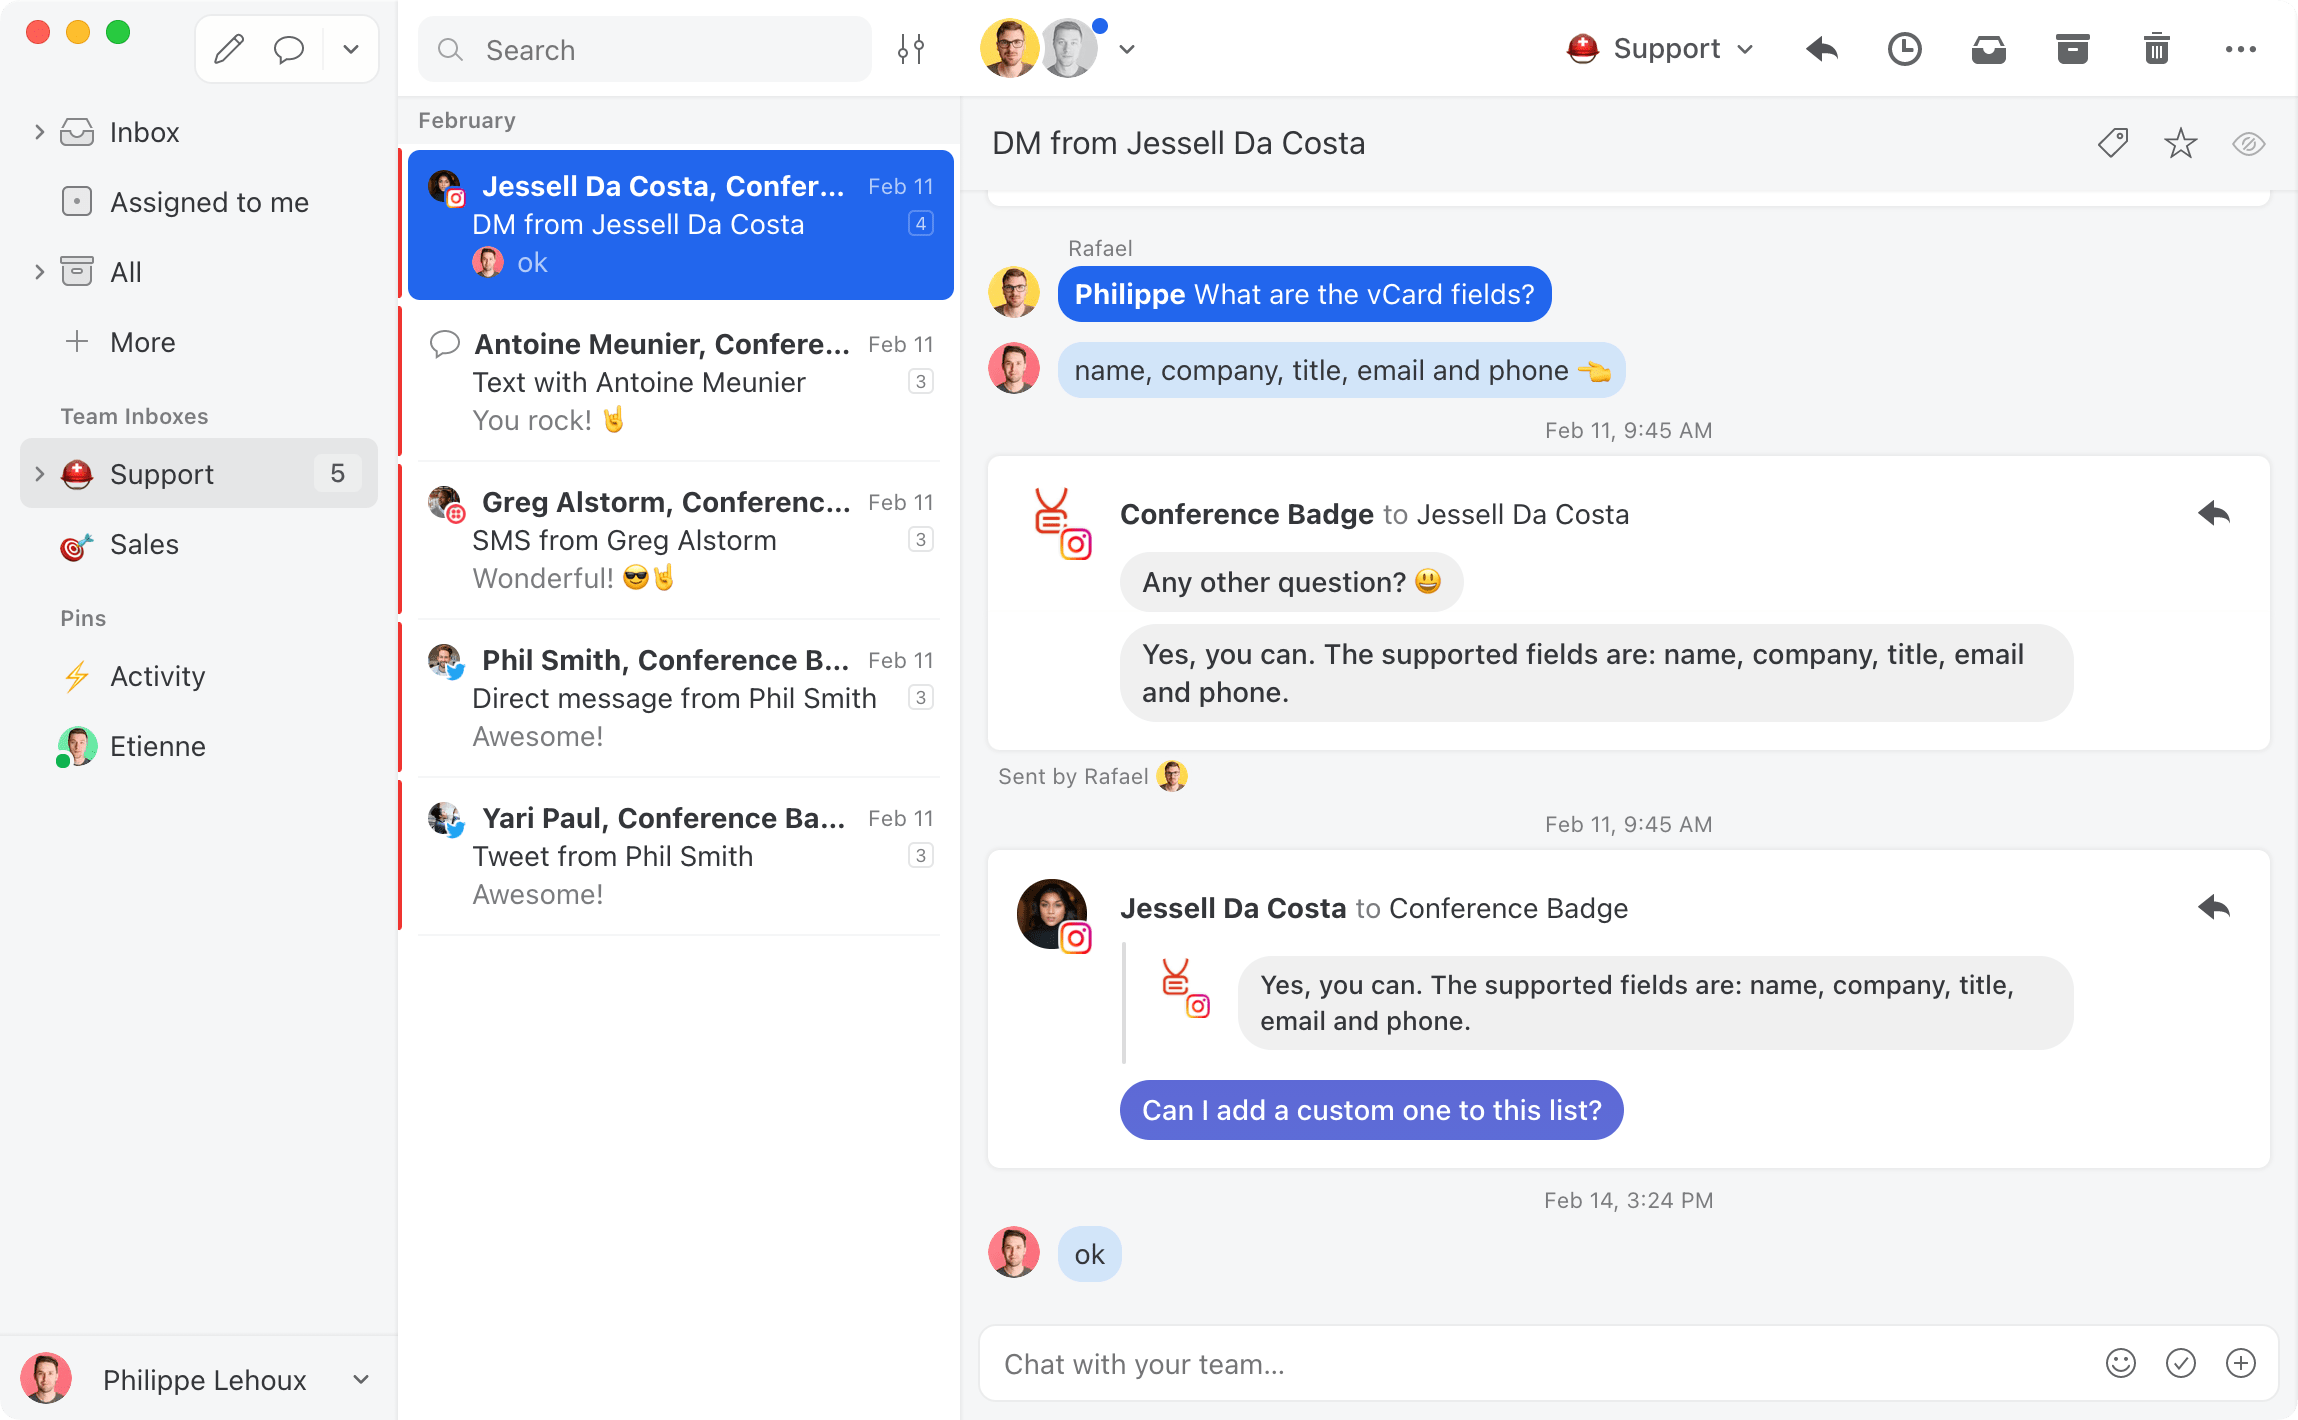Expand the Support team inbox chevron
The image size is (2298, 1420).
(x=39, y=474)
